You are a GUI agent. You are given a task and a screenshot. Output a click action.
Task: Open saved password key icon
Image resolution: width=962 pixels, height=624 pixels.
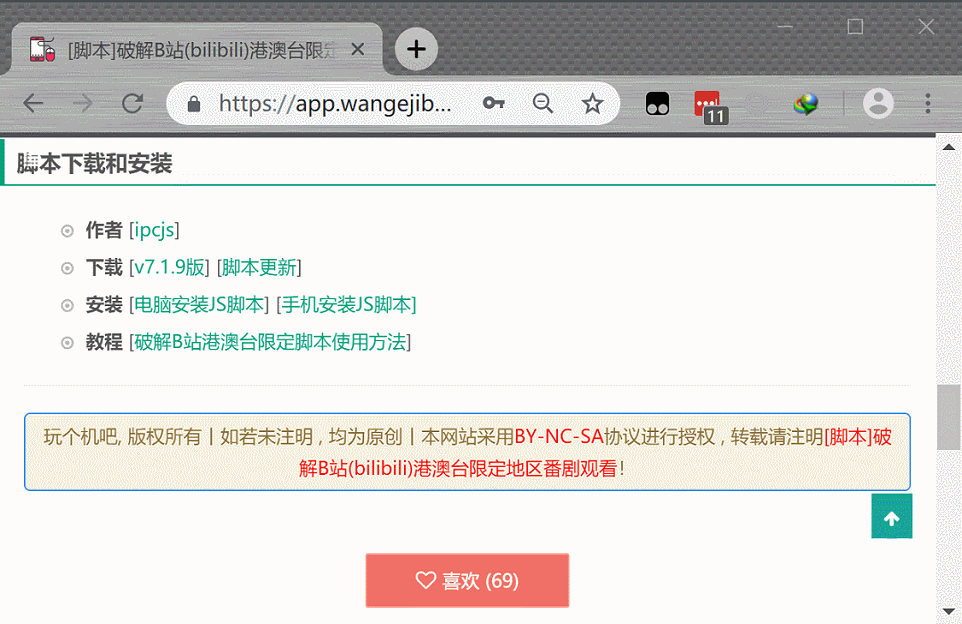(493, 103)
